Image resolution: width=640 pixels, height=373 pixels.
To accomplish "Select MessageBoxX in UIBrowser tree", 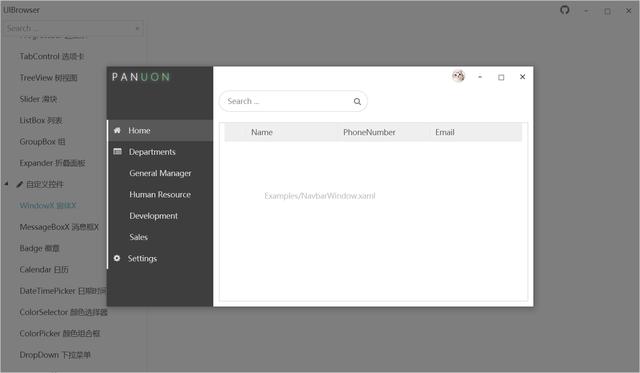I will tap(59, 227).
